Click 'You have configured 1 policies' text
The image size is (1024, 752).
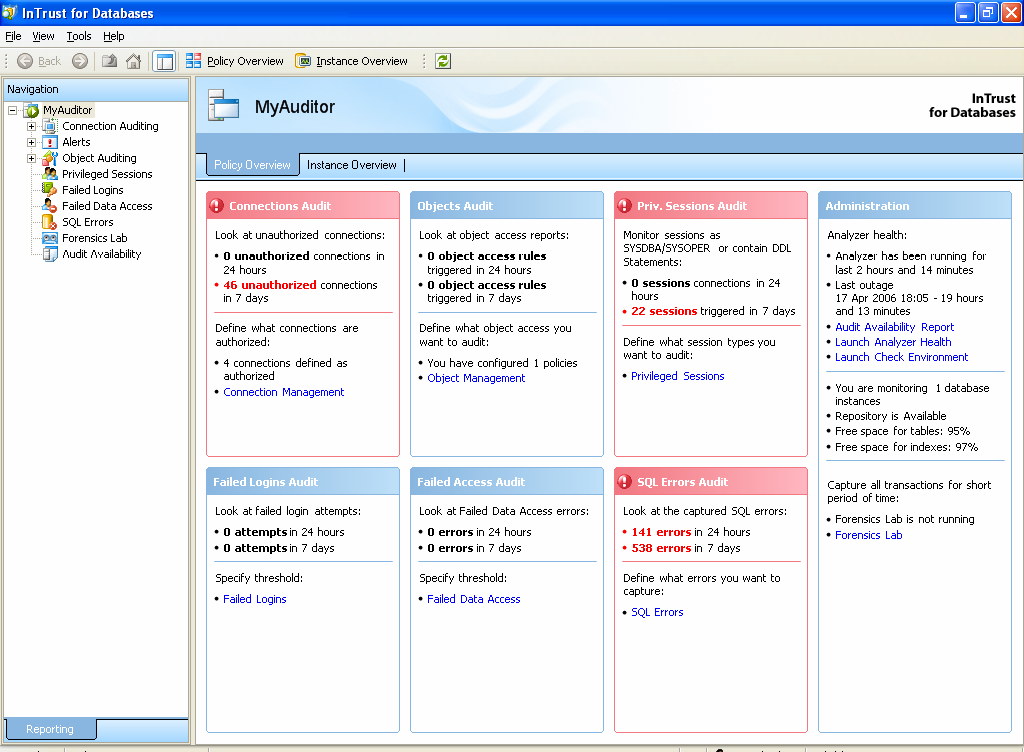coord(502,363)
